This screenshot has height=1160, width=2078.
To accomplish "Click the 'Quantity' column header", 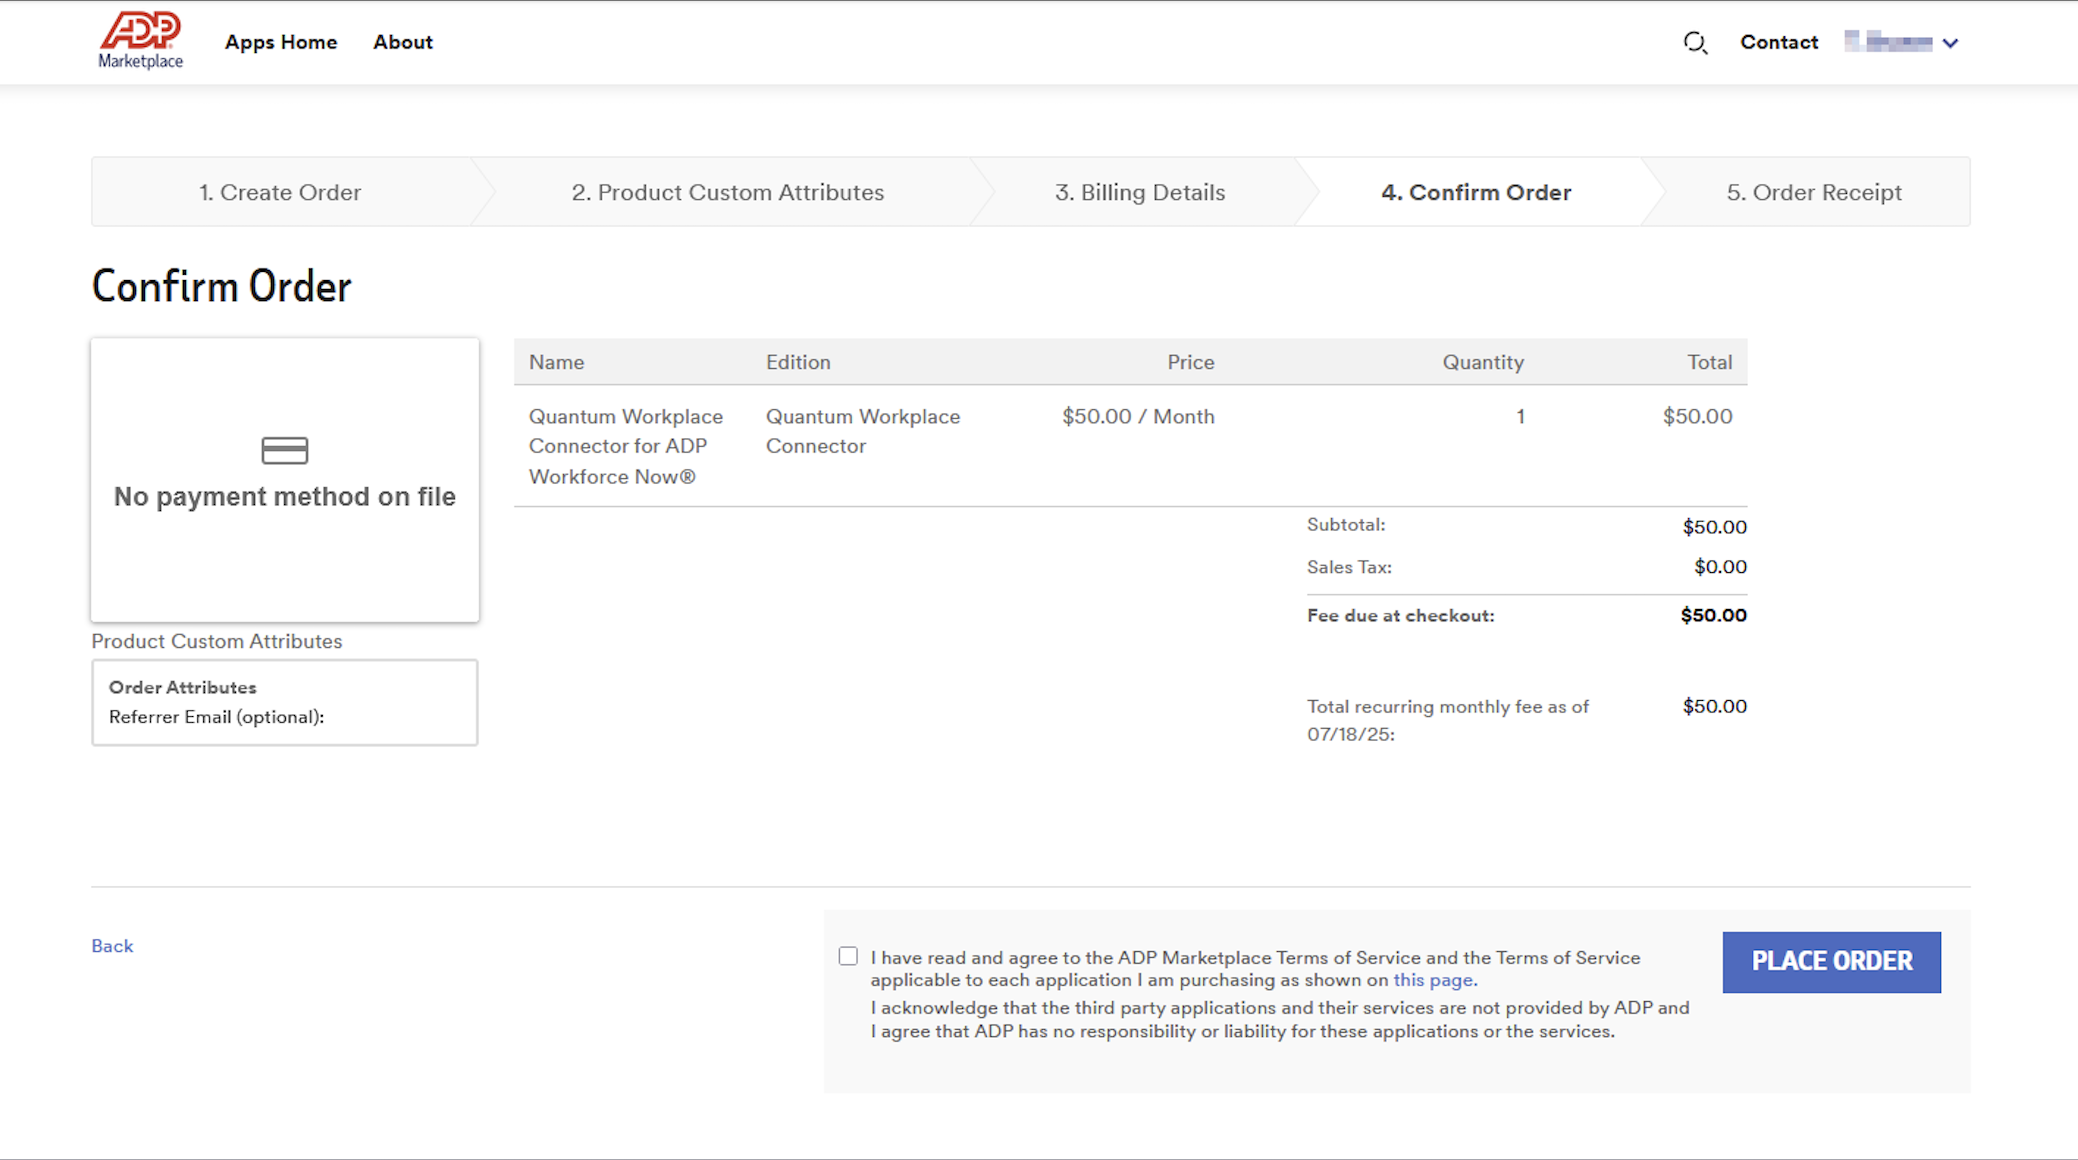I will 1483,362.
